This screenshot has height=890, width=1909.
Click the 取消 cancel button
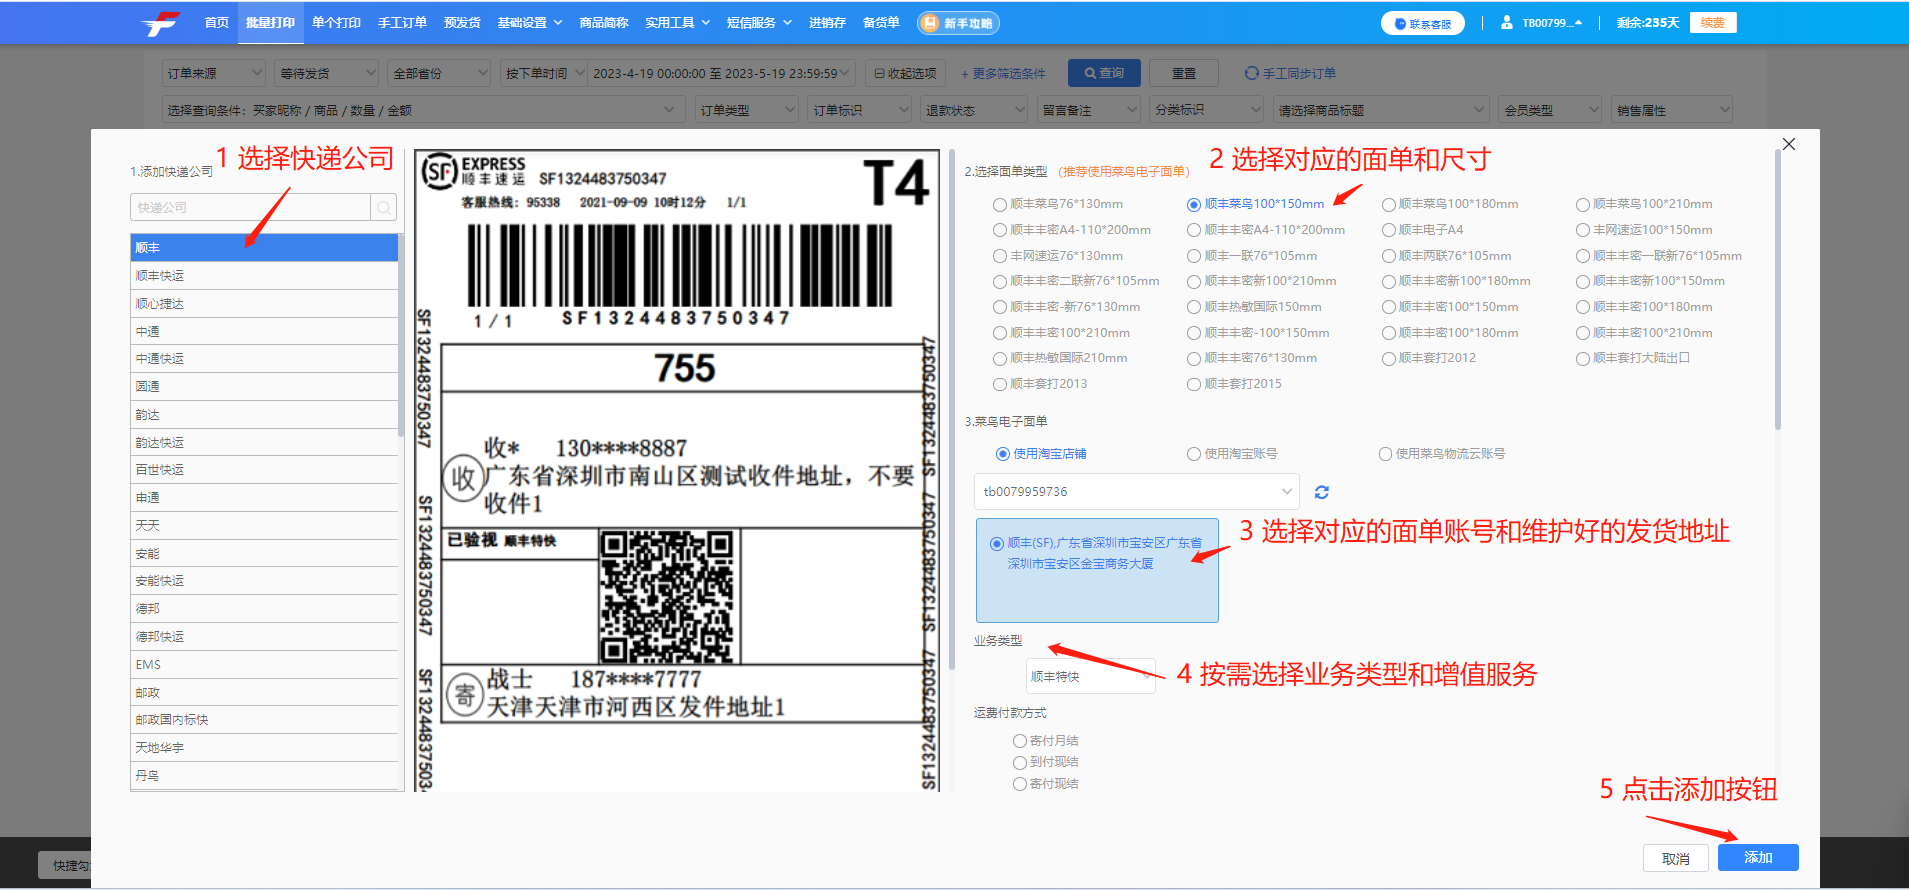1676,858
